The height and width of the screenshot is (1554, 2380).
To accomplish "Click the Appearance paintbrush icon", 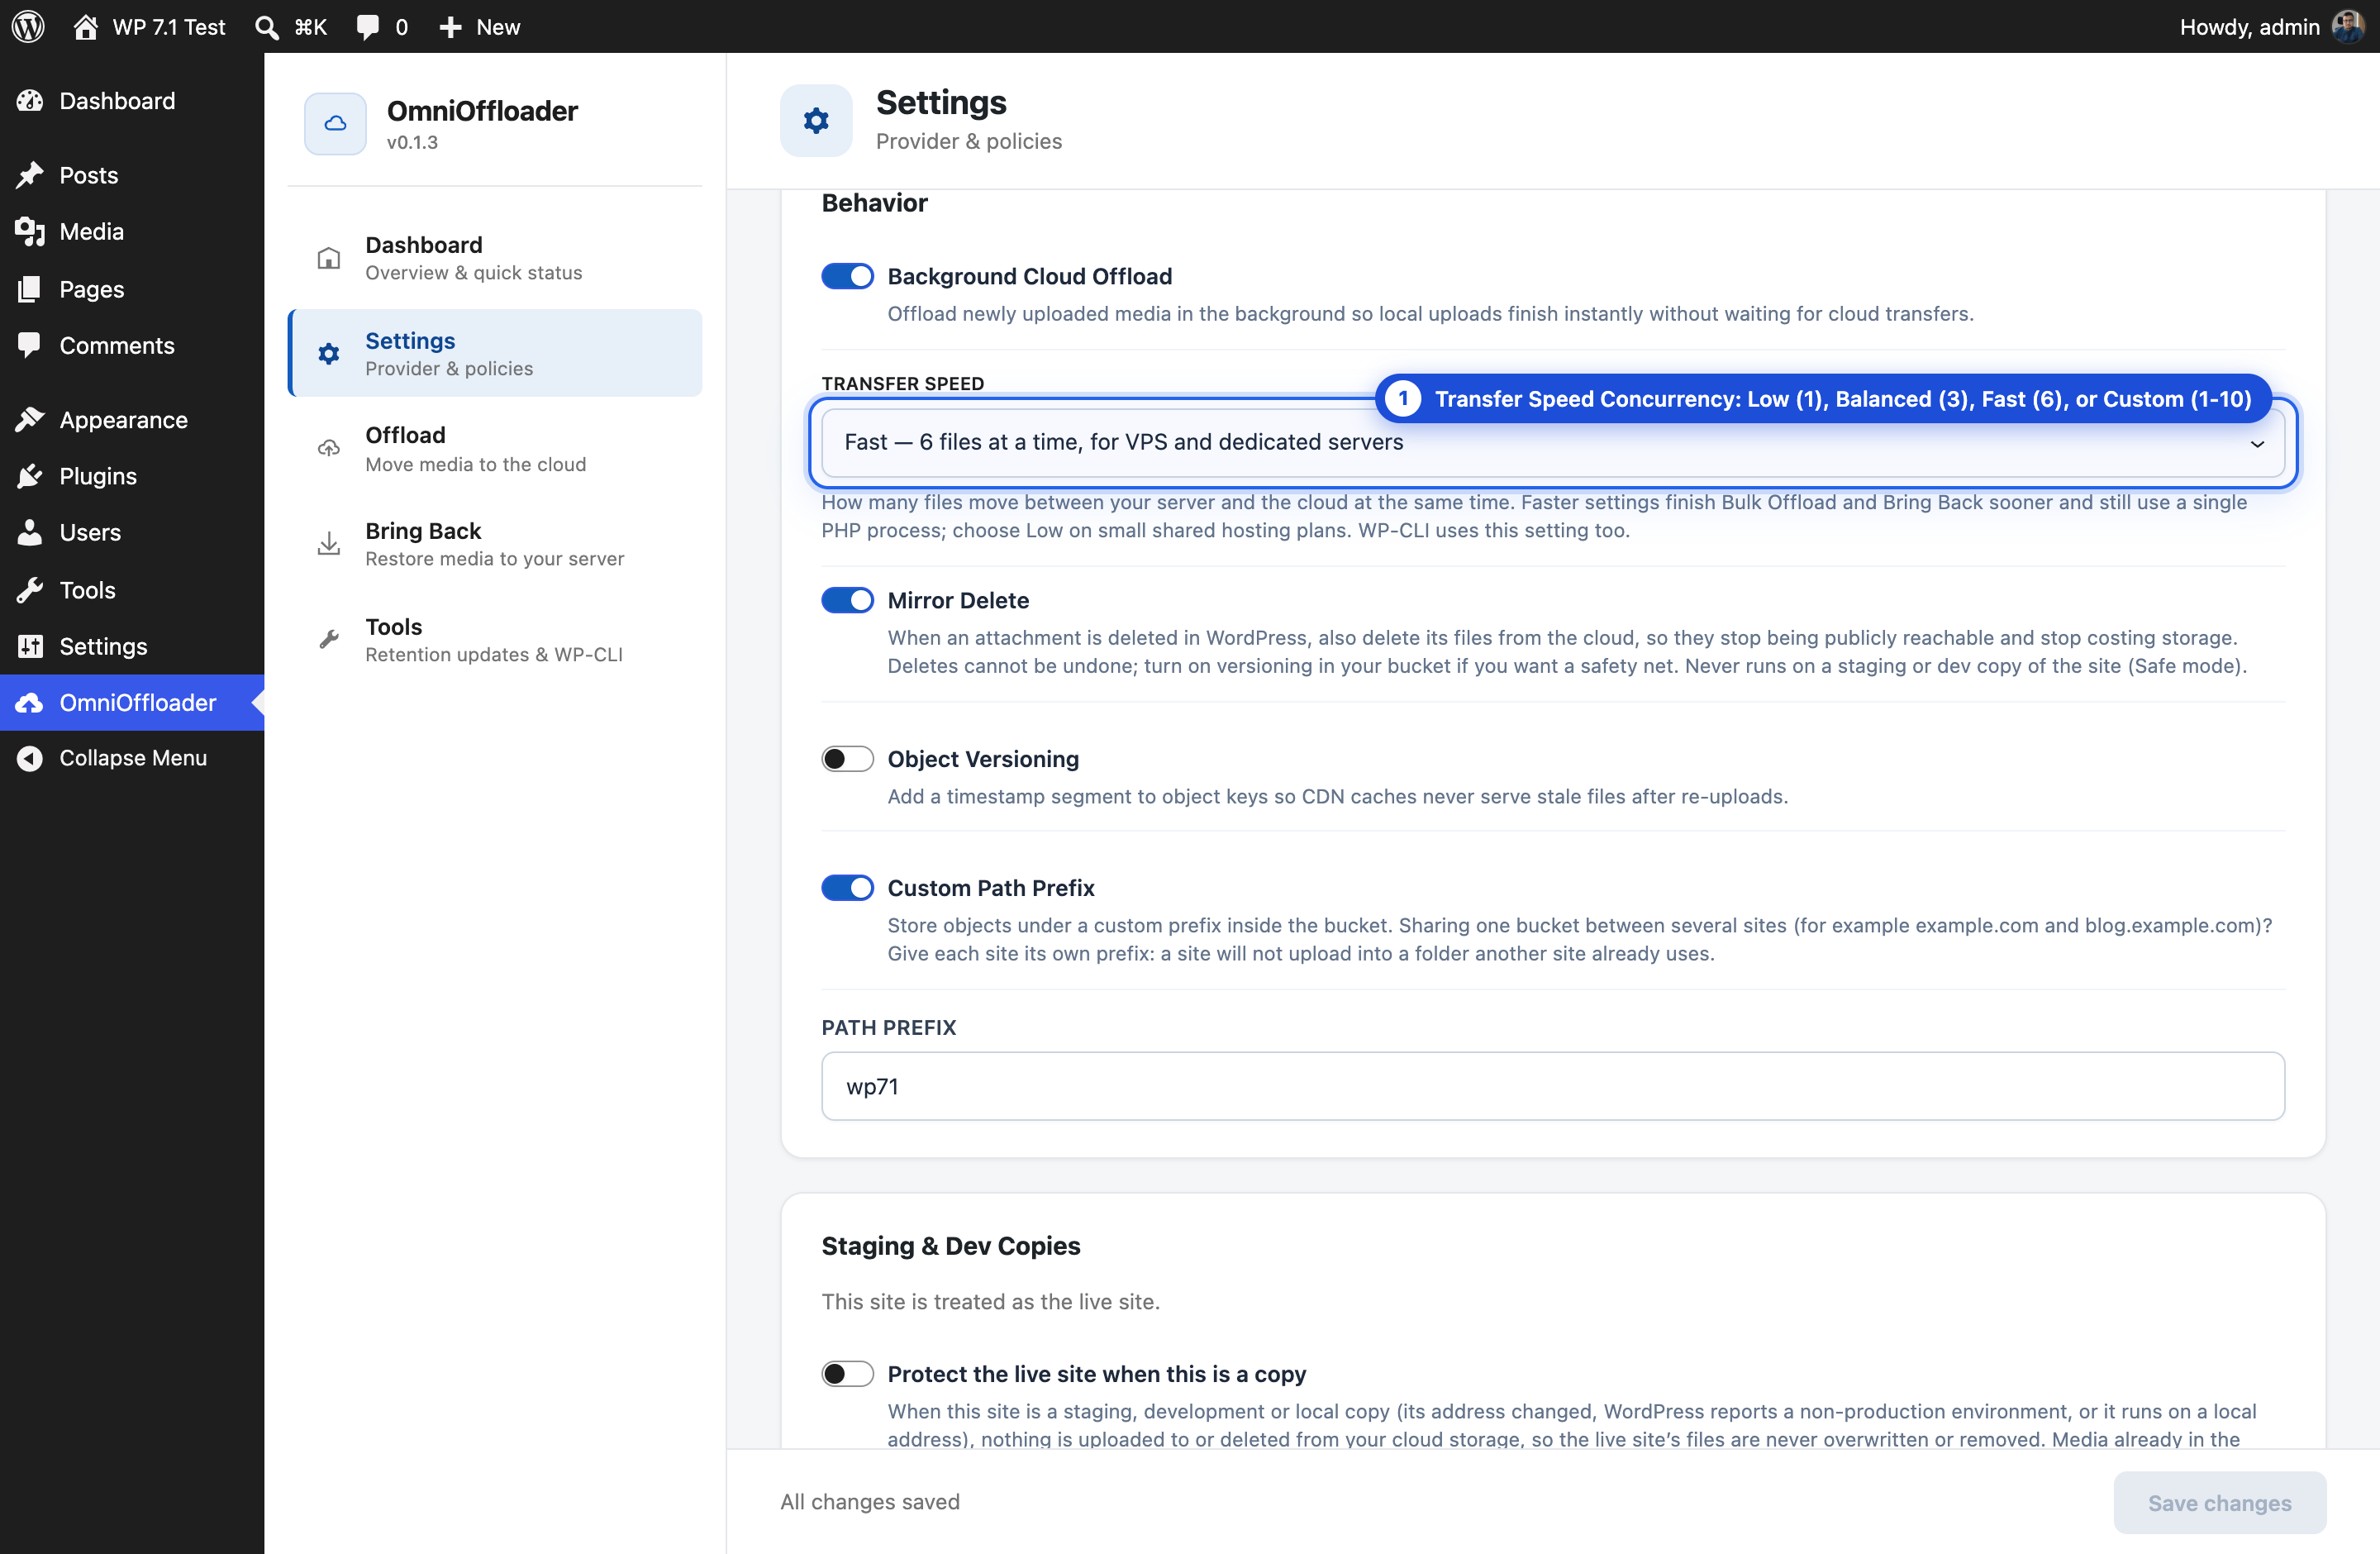I will point(30,420).
